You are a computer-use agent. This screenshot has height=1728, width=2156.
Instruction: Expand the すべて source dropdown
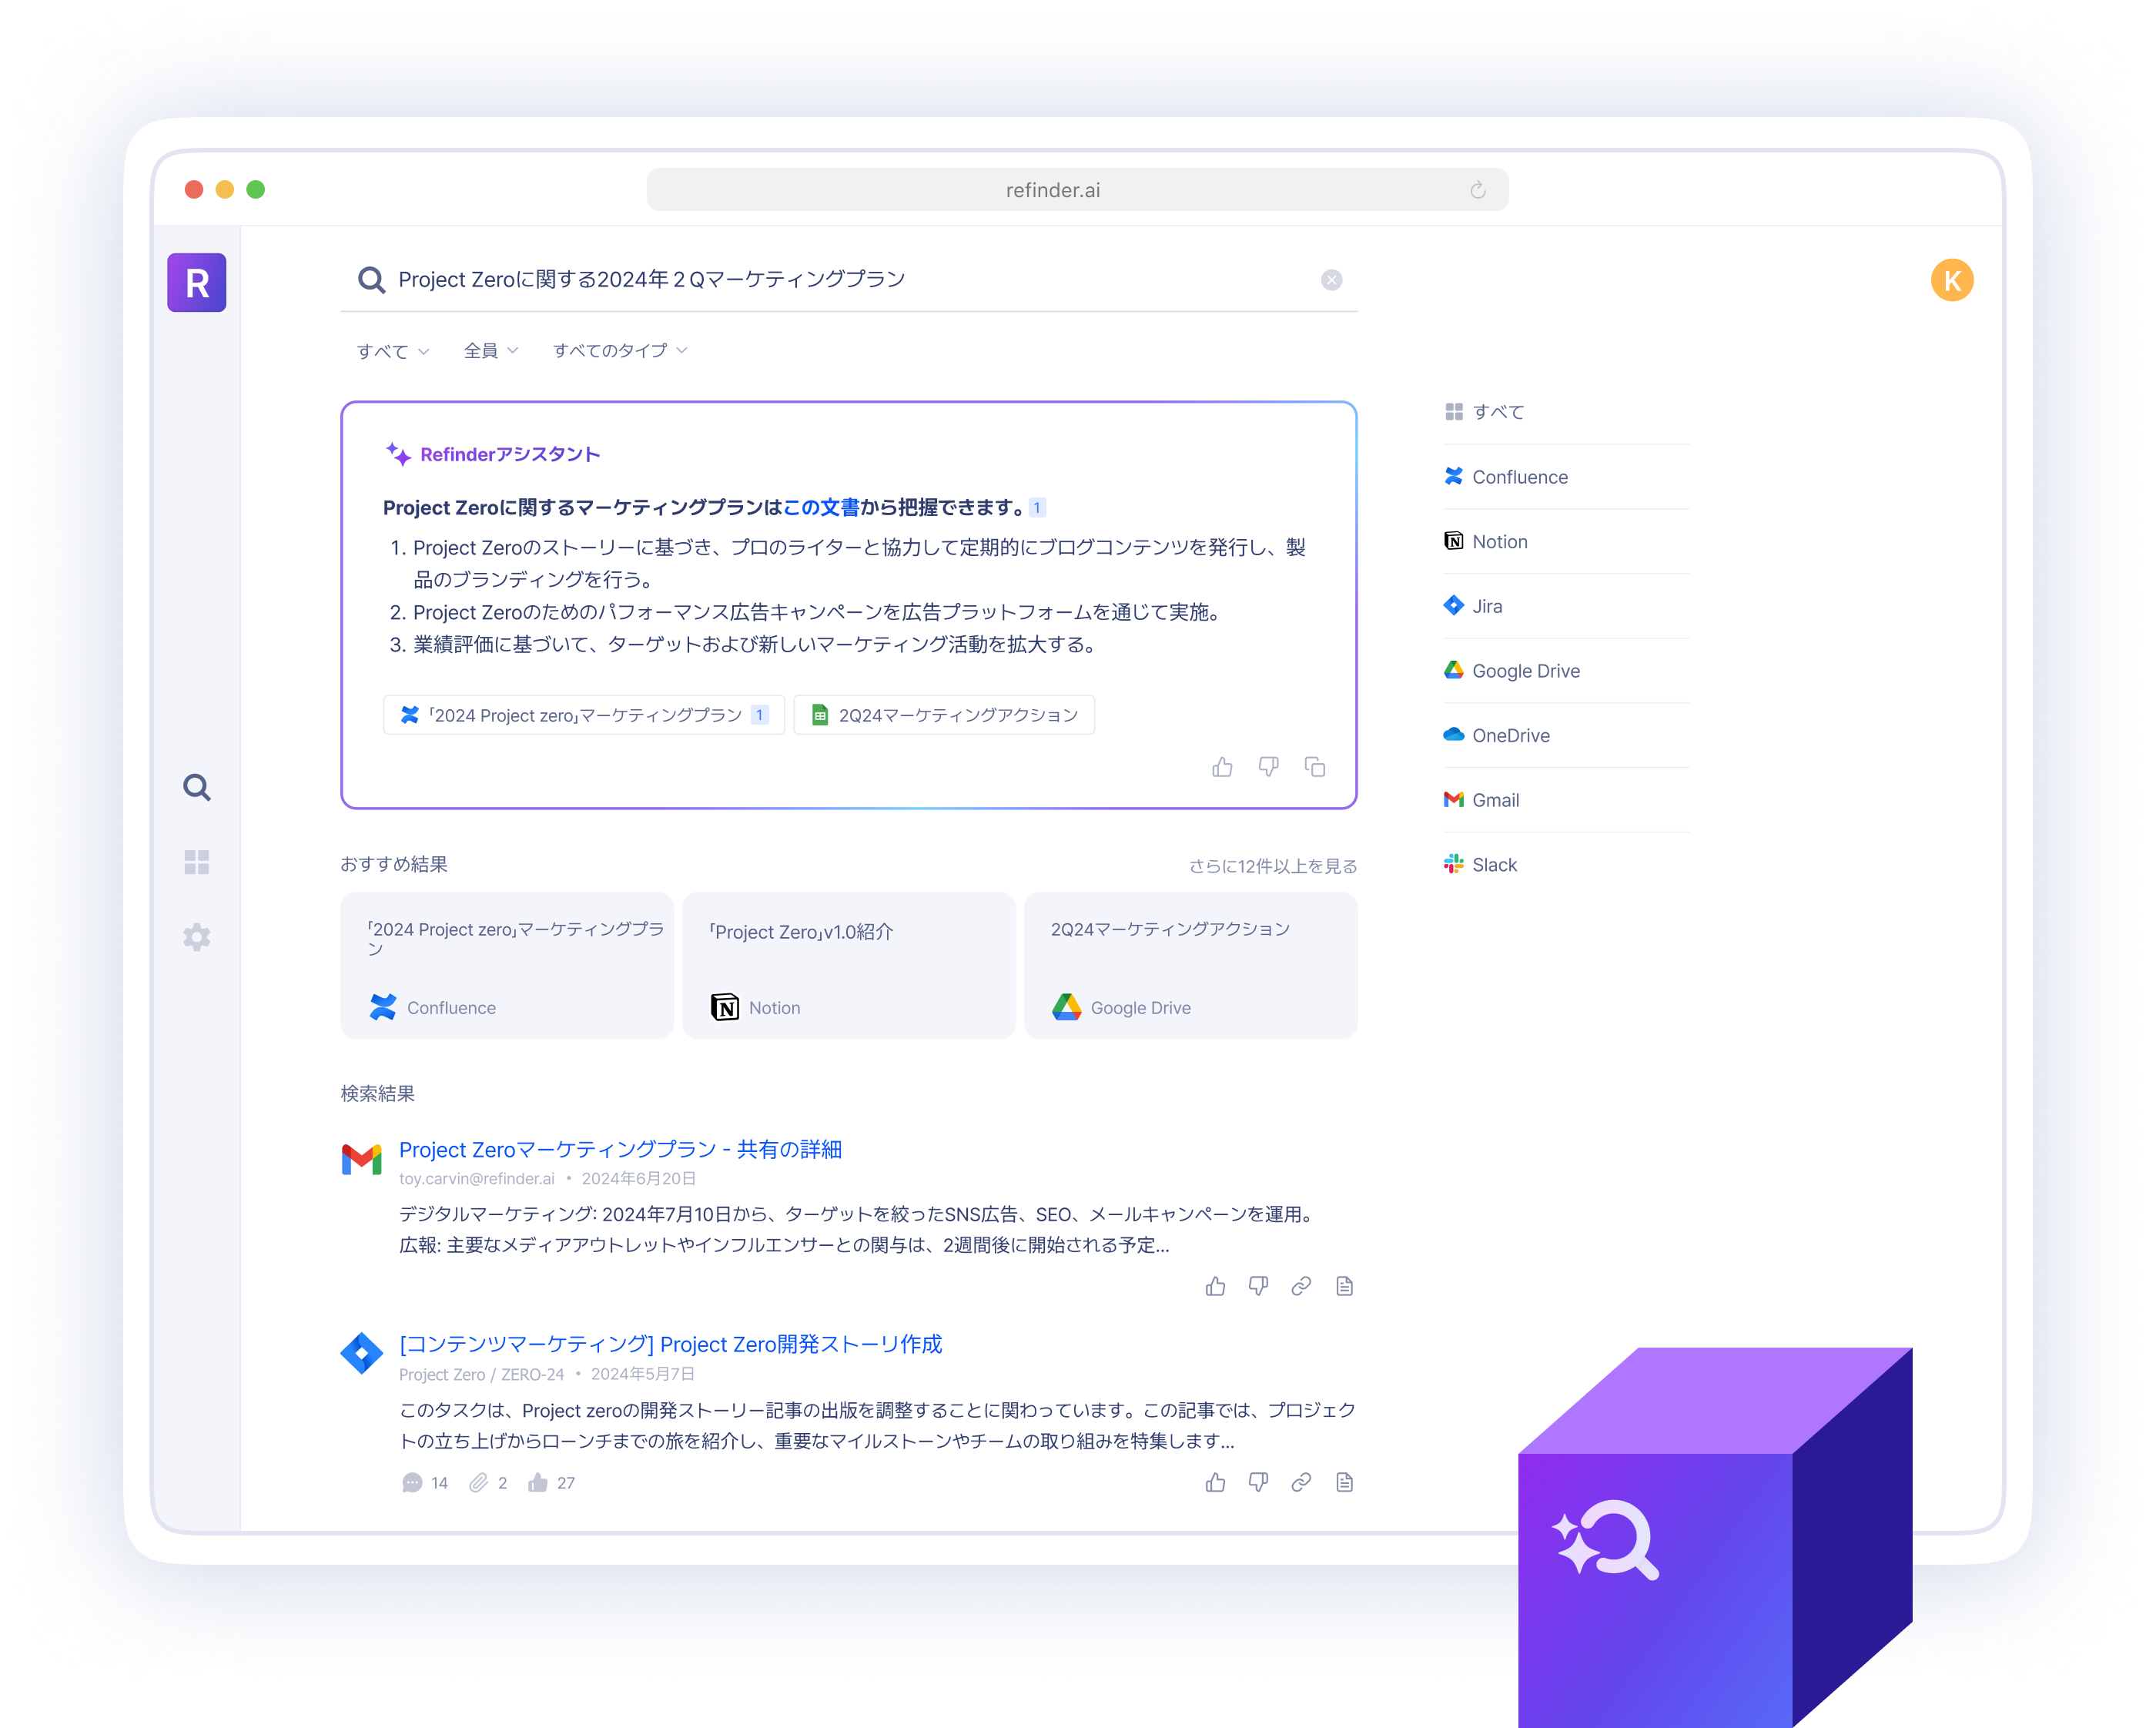(x=393, y=351)
